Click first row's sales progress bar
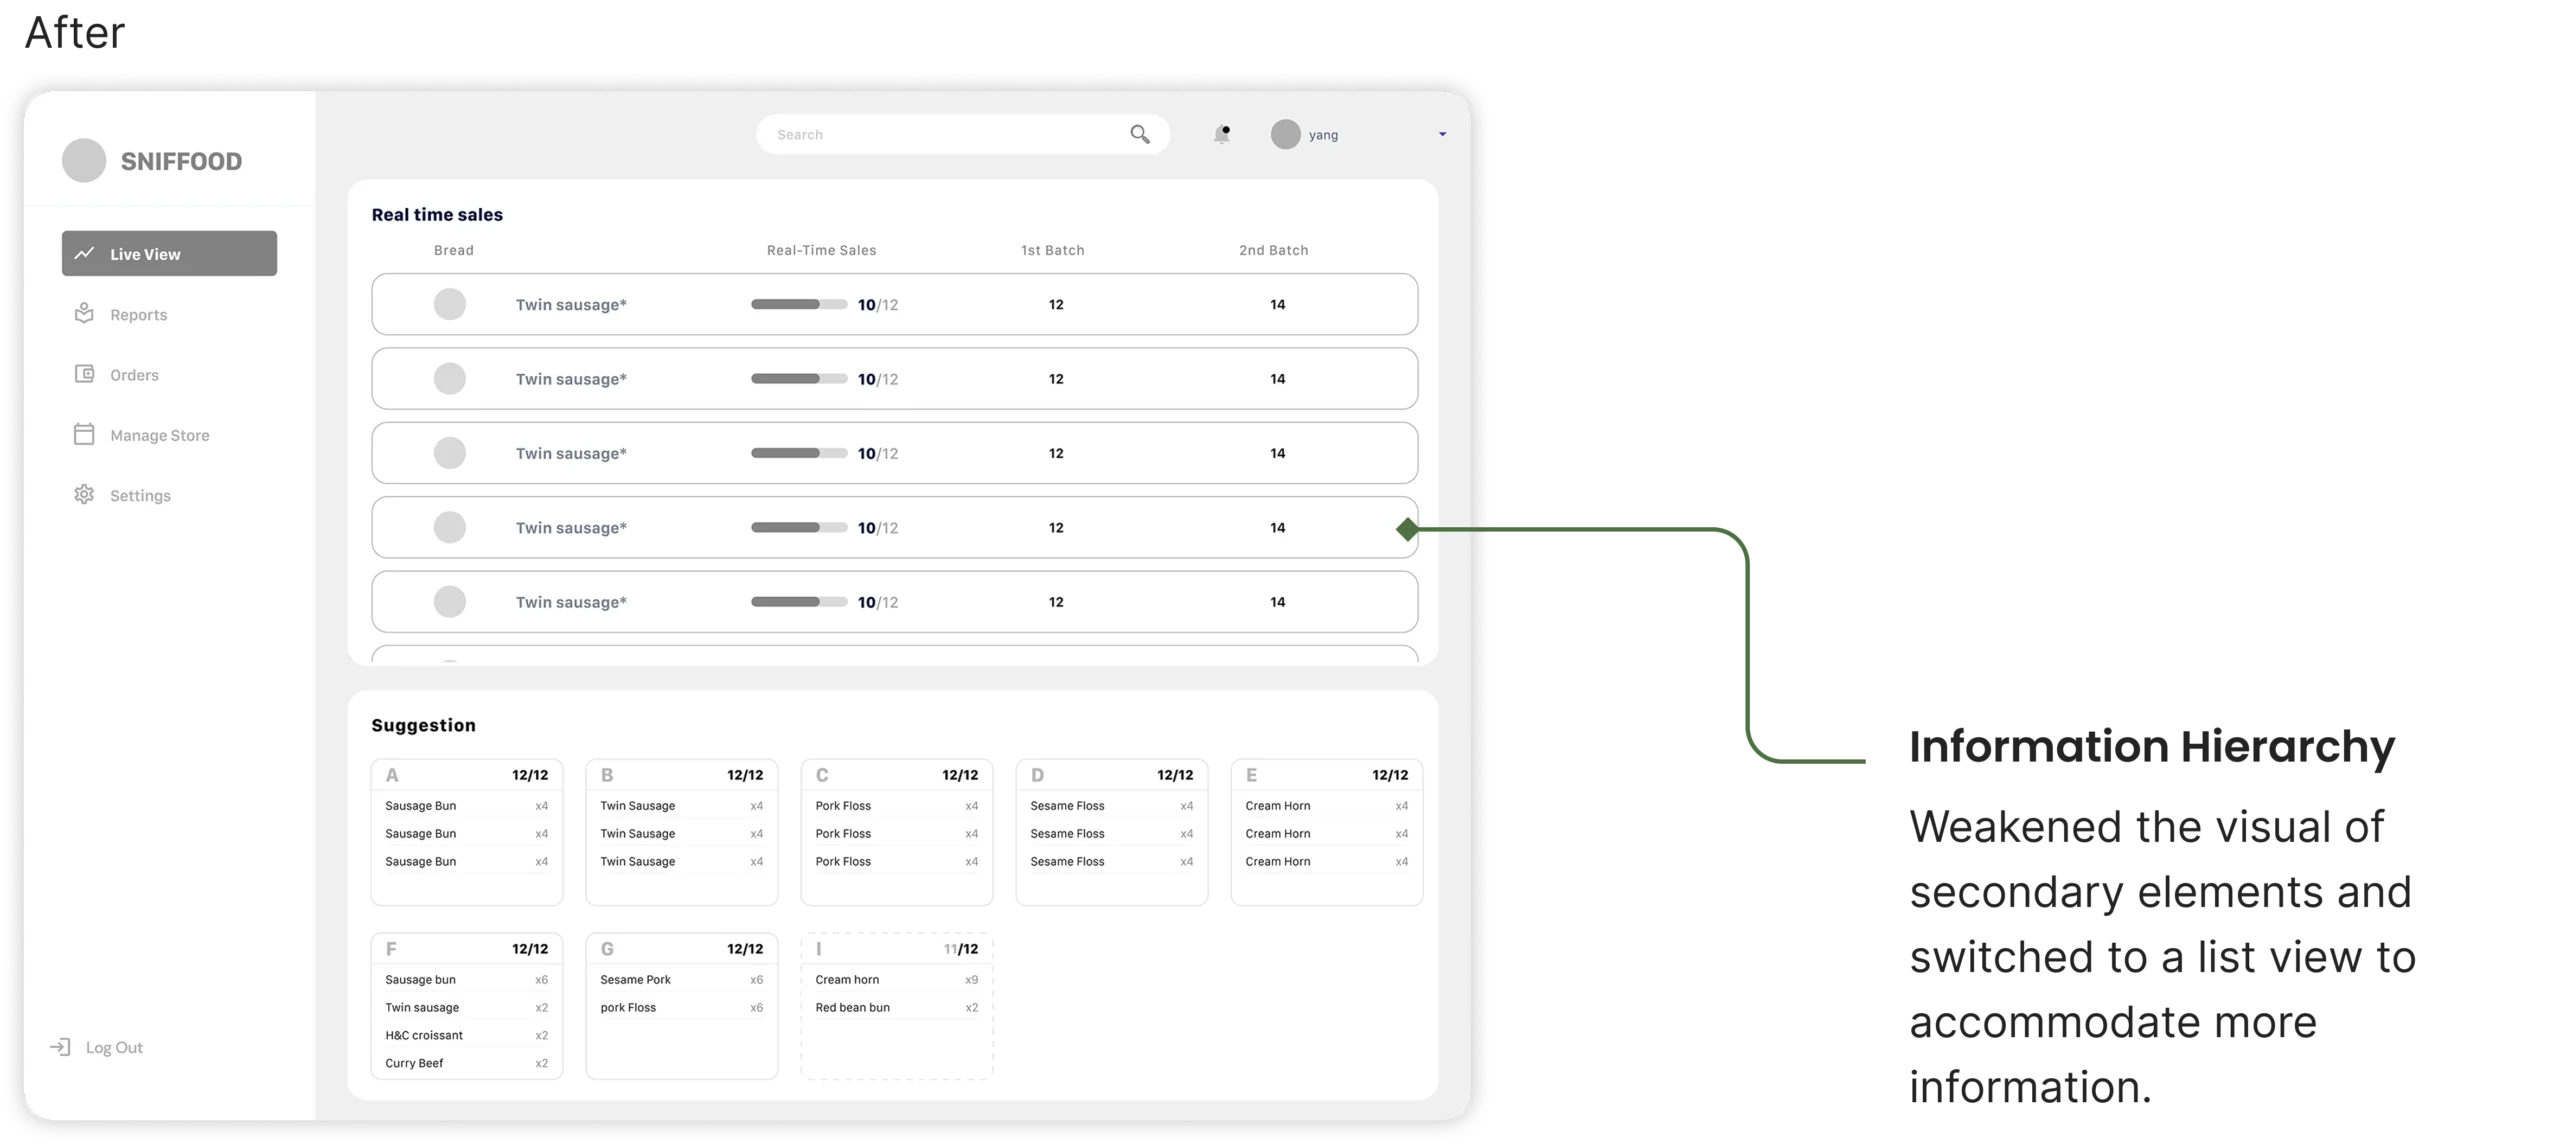The width and height of the screenshot is (2560, 1144). (x=798, y=304)
